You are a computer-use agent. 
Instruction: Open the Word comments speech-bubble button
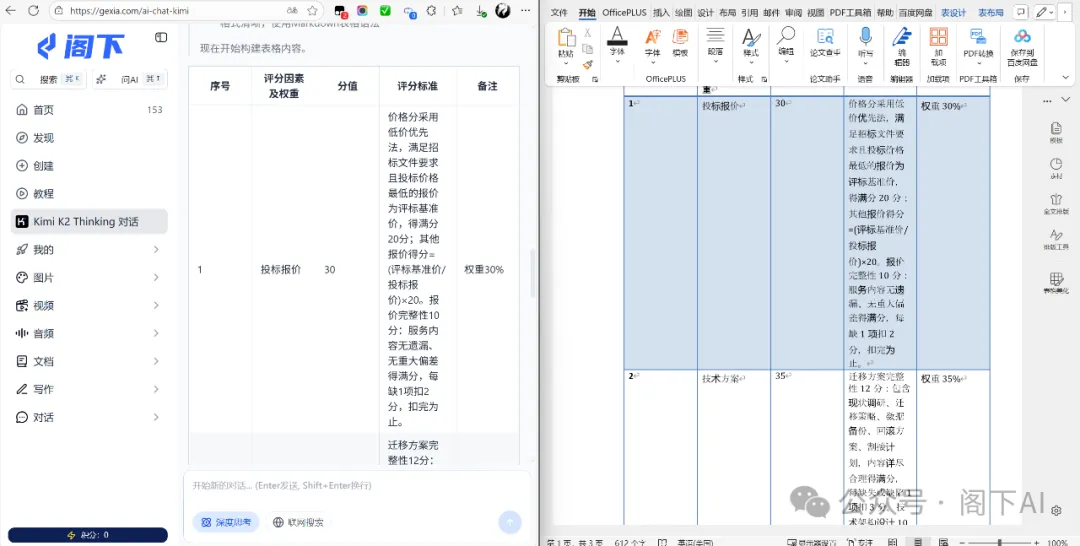tap(1021, 12)
